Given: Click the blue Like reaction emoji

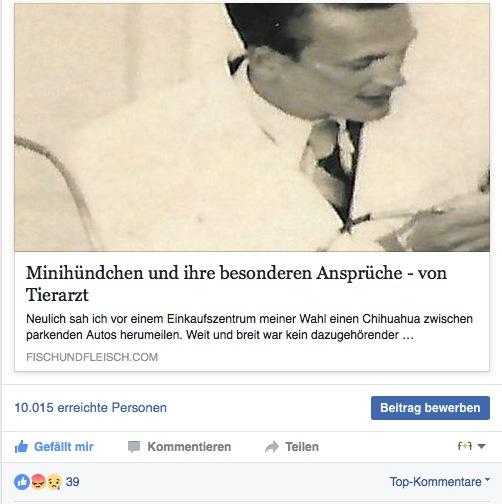Looking at the screenshot, I should click(x=22, y=482).
